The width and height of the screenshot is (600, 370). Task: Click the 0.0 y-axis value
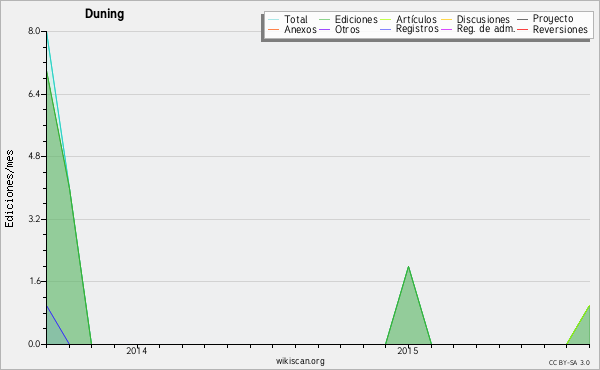tap(34, 344)
